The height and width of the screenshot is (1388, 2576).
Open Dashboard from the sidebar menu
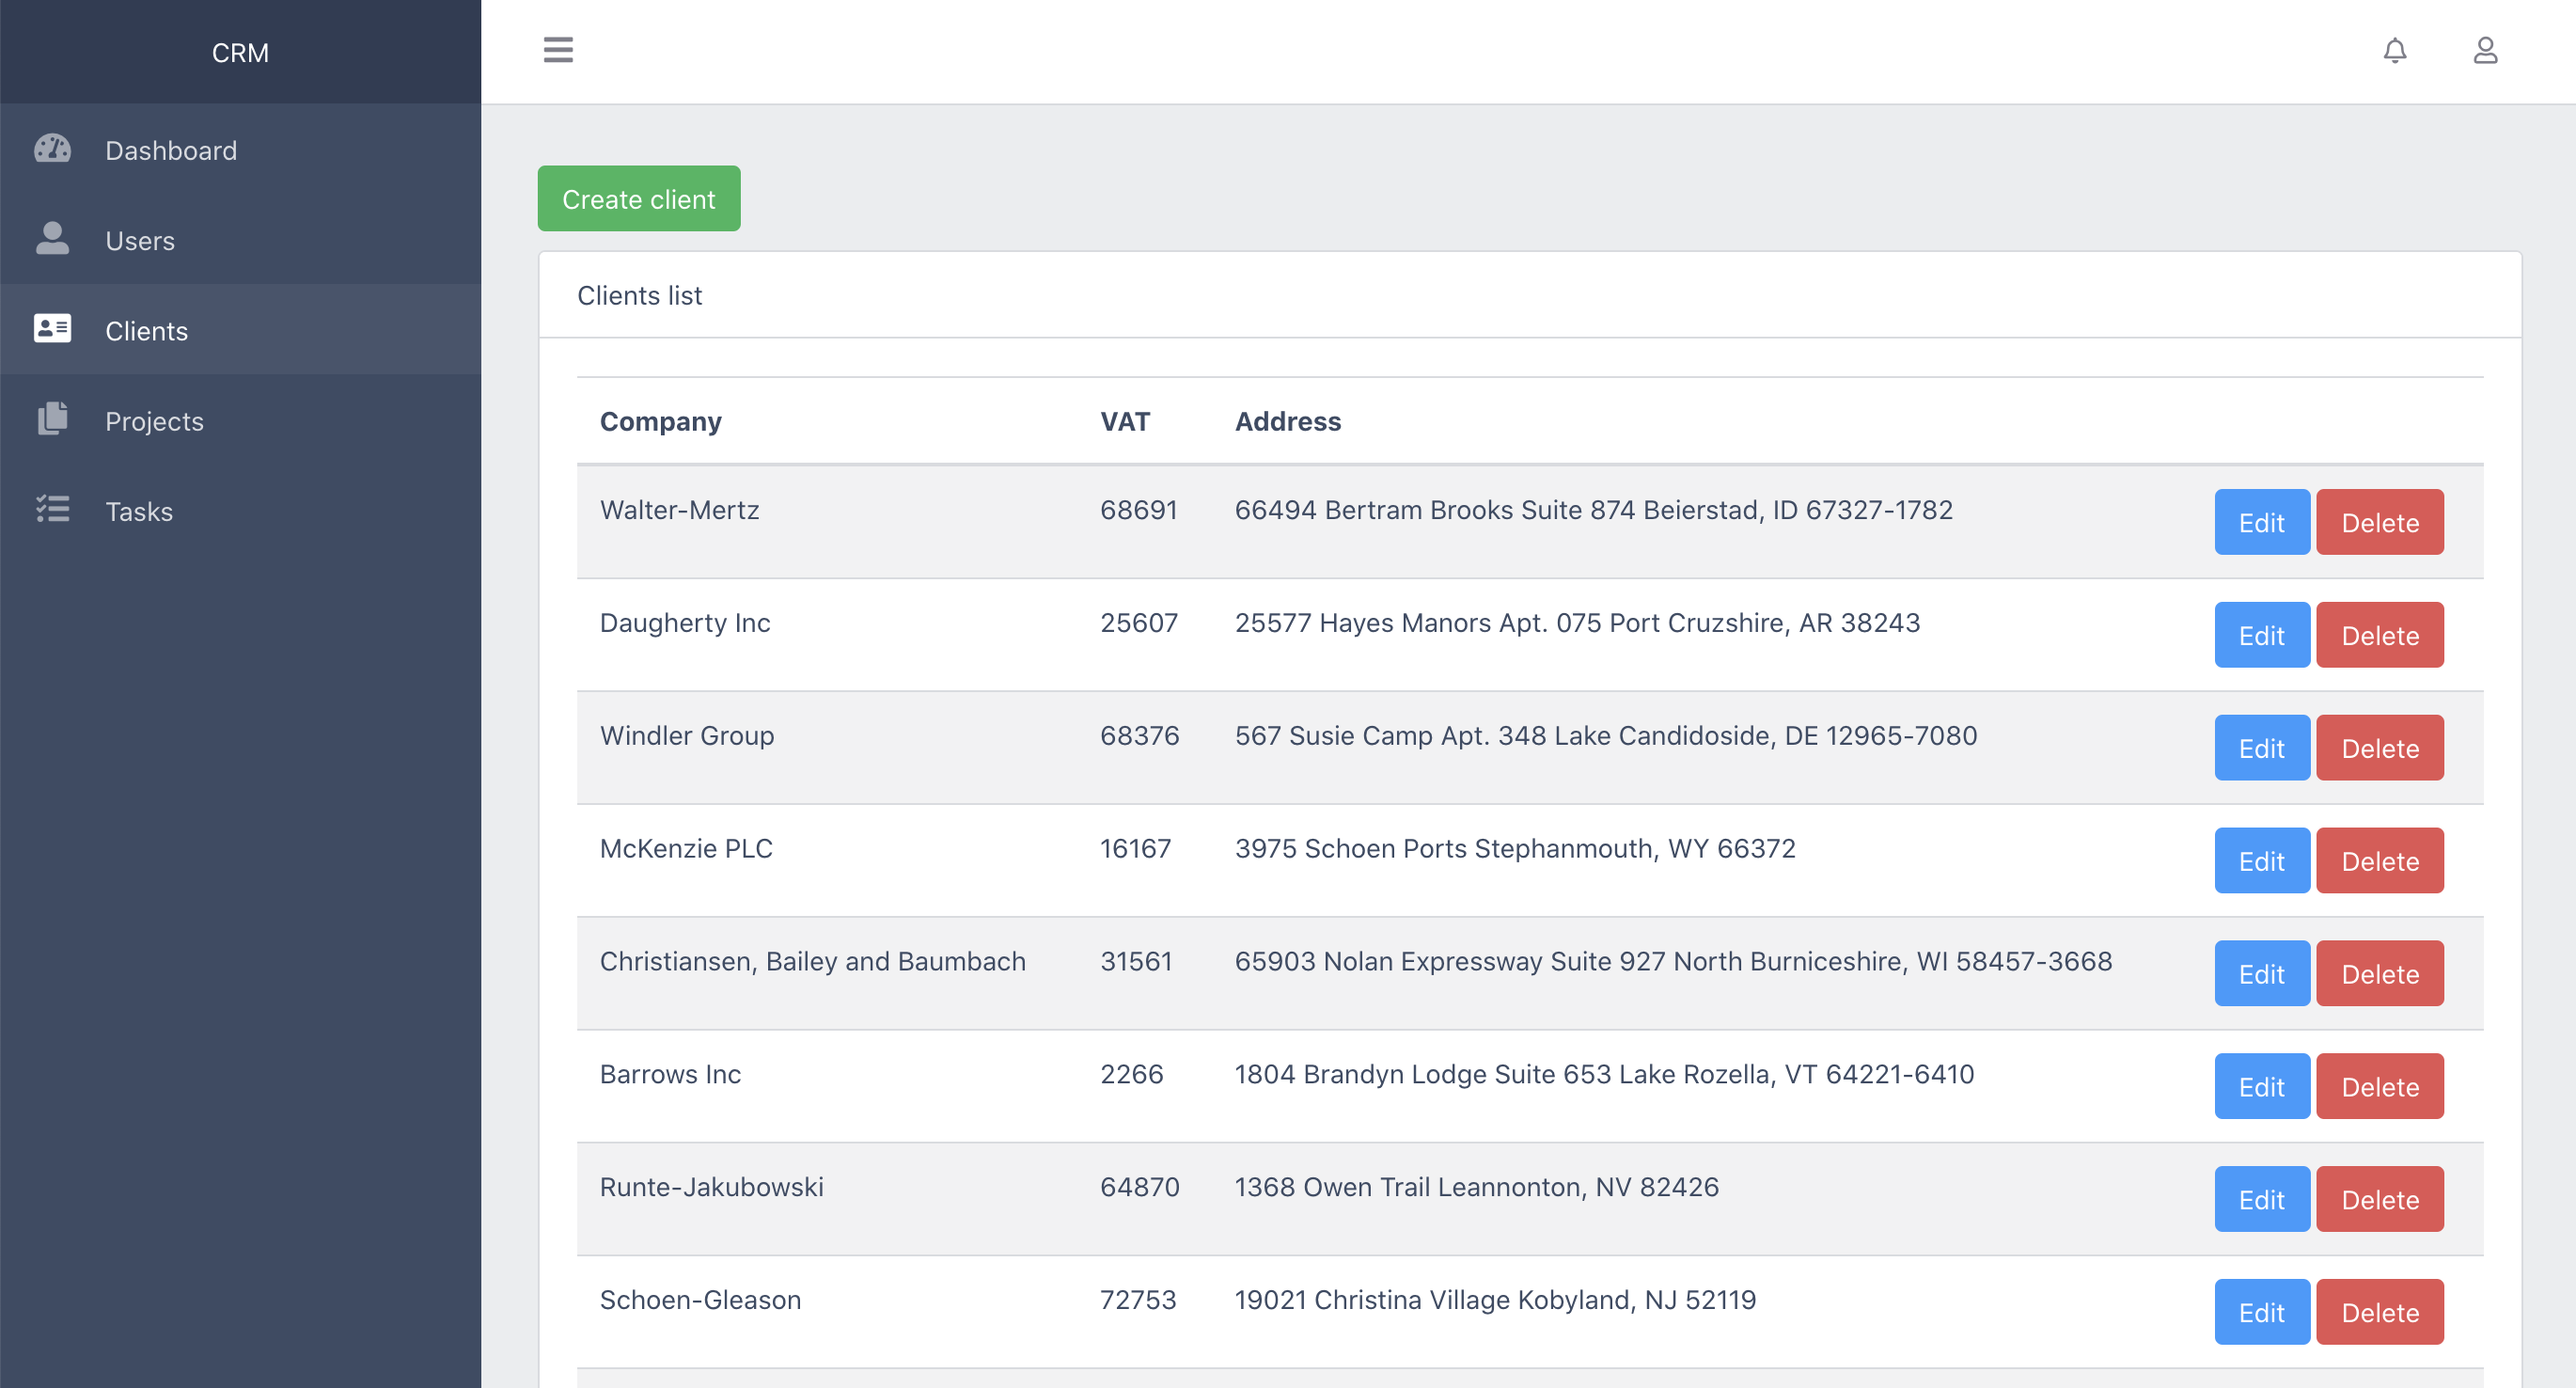171,150
